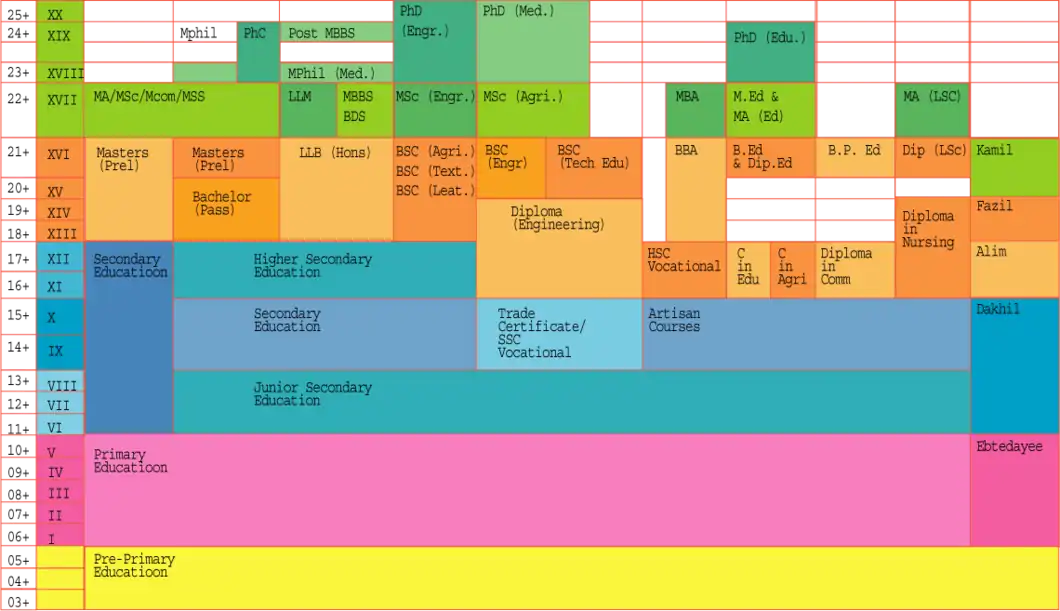Open the MA/MSc/Mcom/MSS block
1060x611 pixels.
(x=180, y=110)
